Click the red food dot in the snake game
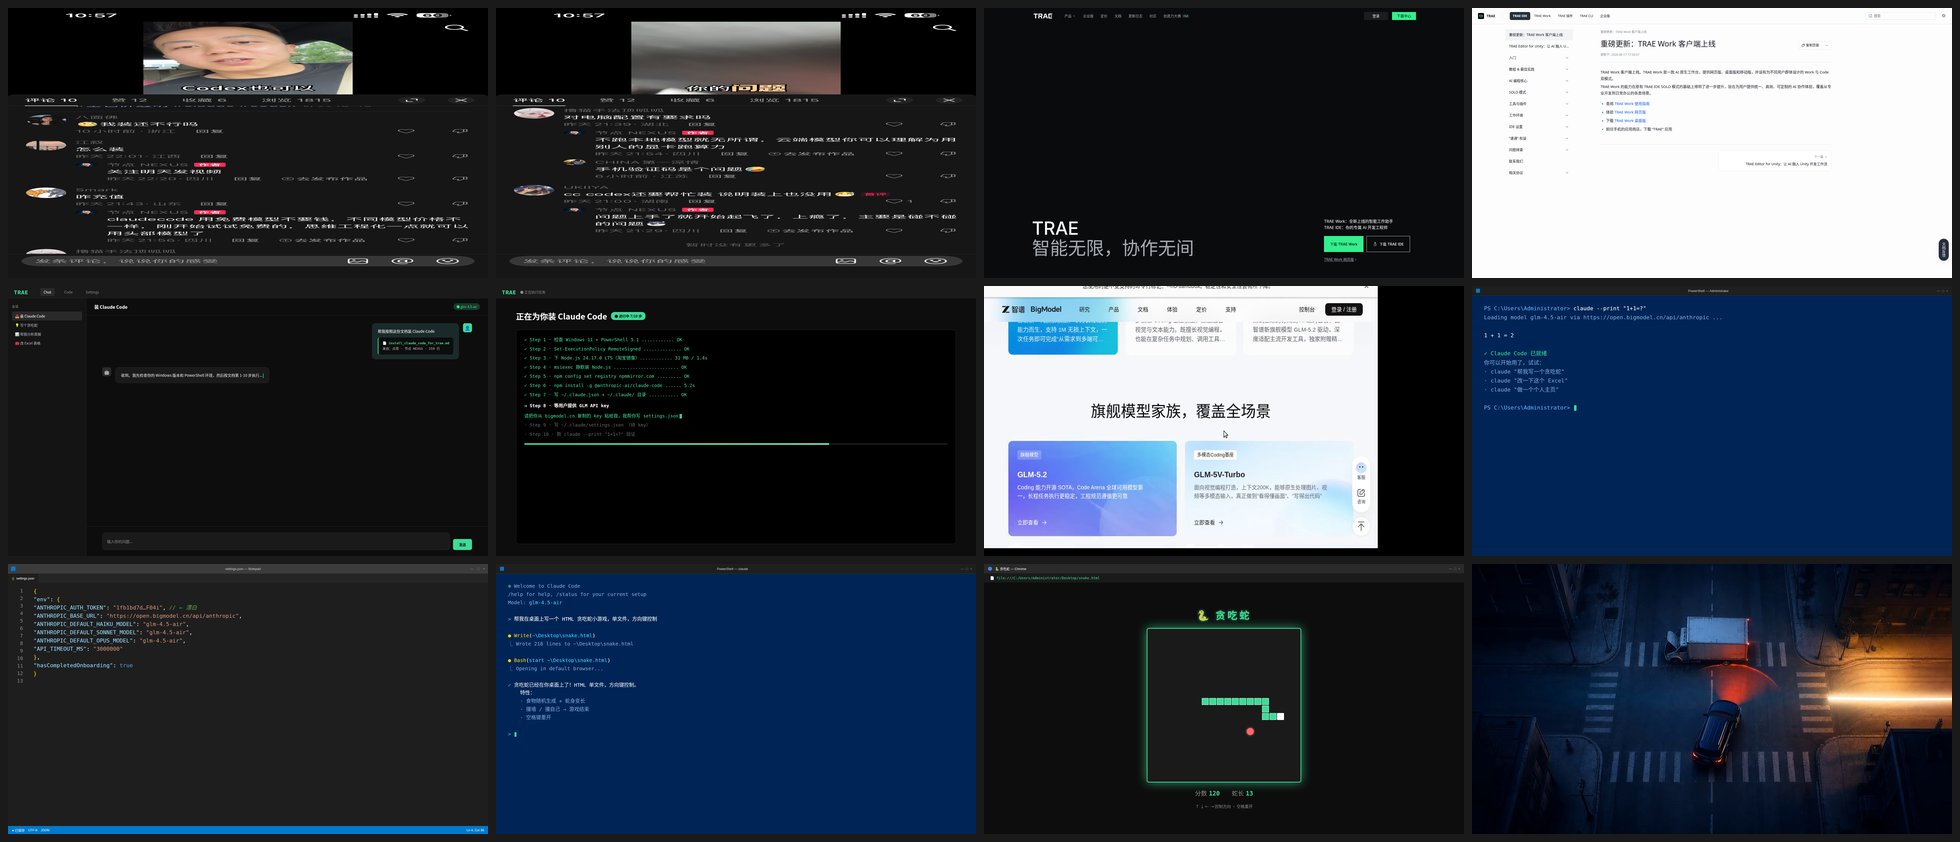Viewport: 1960px width, 842px height. 1250,731
